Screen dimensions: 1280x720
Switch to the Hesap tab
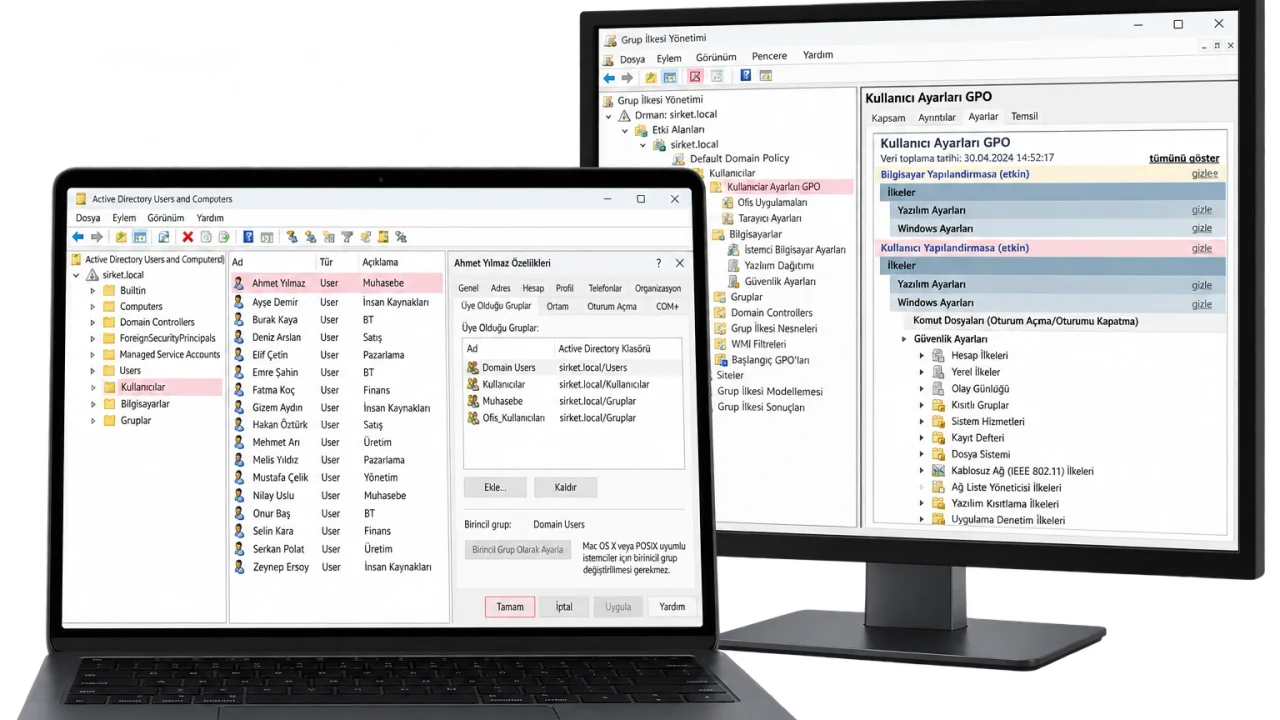[x=533, y=289]
